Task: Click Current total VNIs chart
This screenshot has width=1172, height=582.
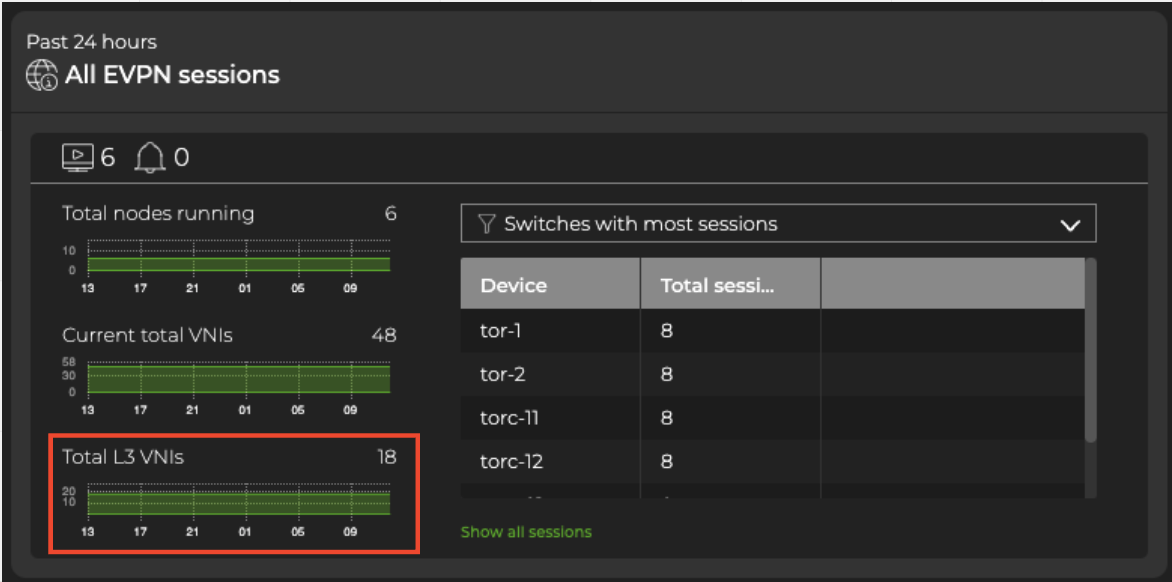Action: [238, 379]
